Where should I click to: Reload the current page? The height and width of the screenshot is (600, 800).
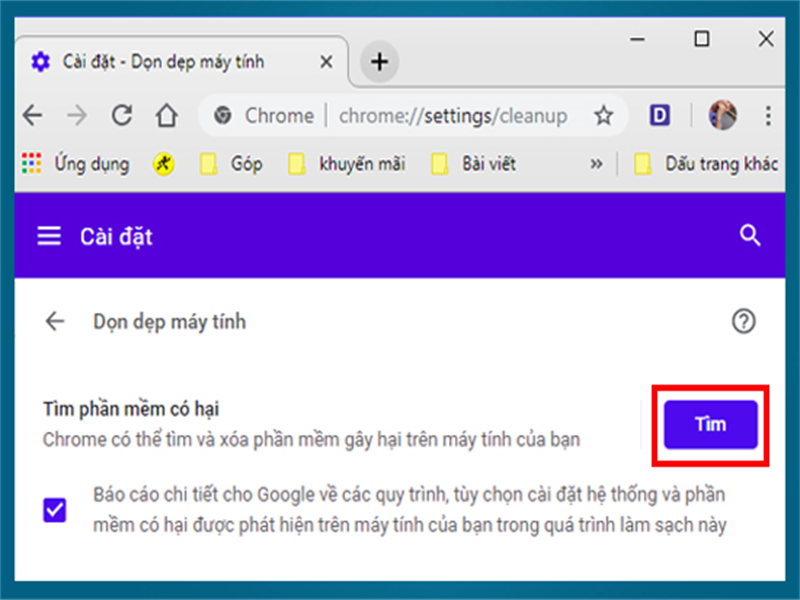[122, 115]
